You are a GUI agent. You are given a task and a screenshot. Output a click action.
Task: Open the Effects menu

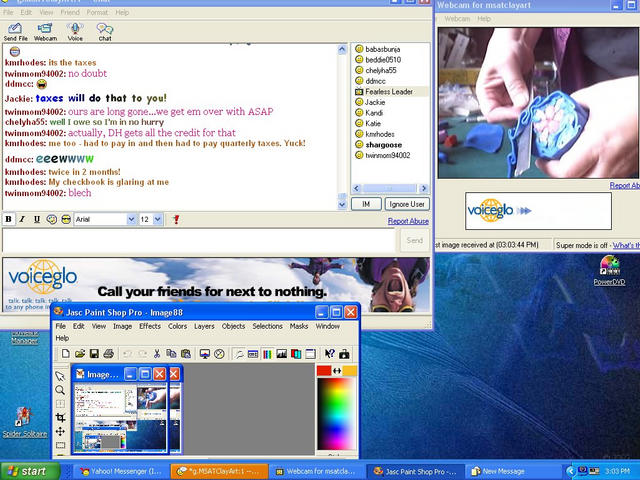click(x=150, y=326)
